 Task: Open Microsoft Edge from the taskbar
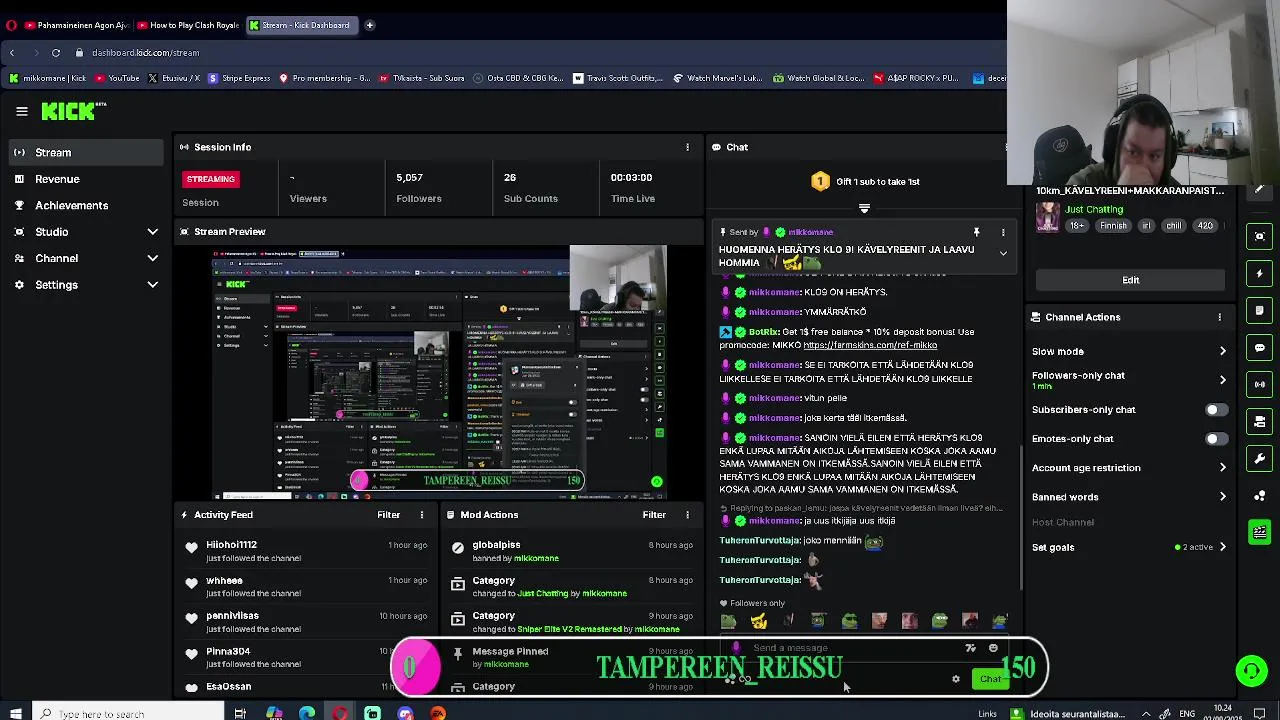[x=307, y=713]
